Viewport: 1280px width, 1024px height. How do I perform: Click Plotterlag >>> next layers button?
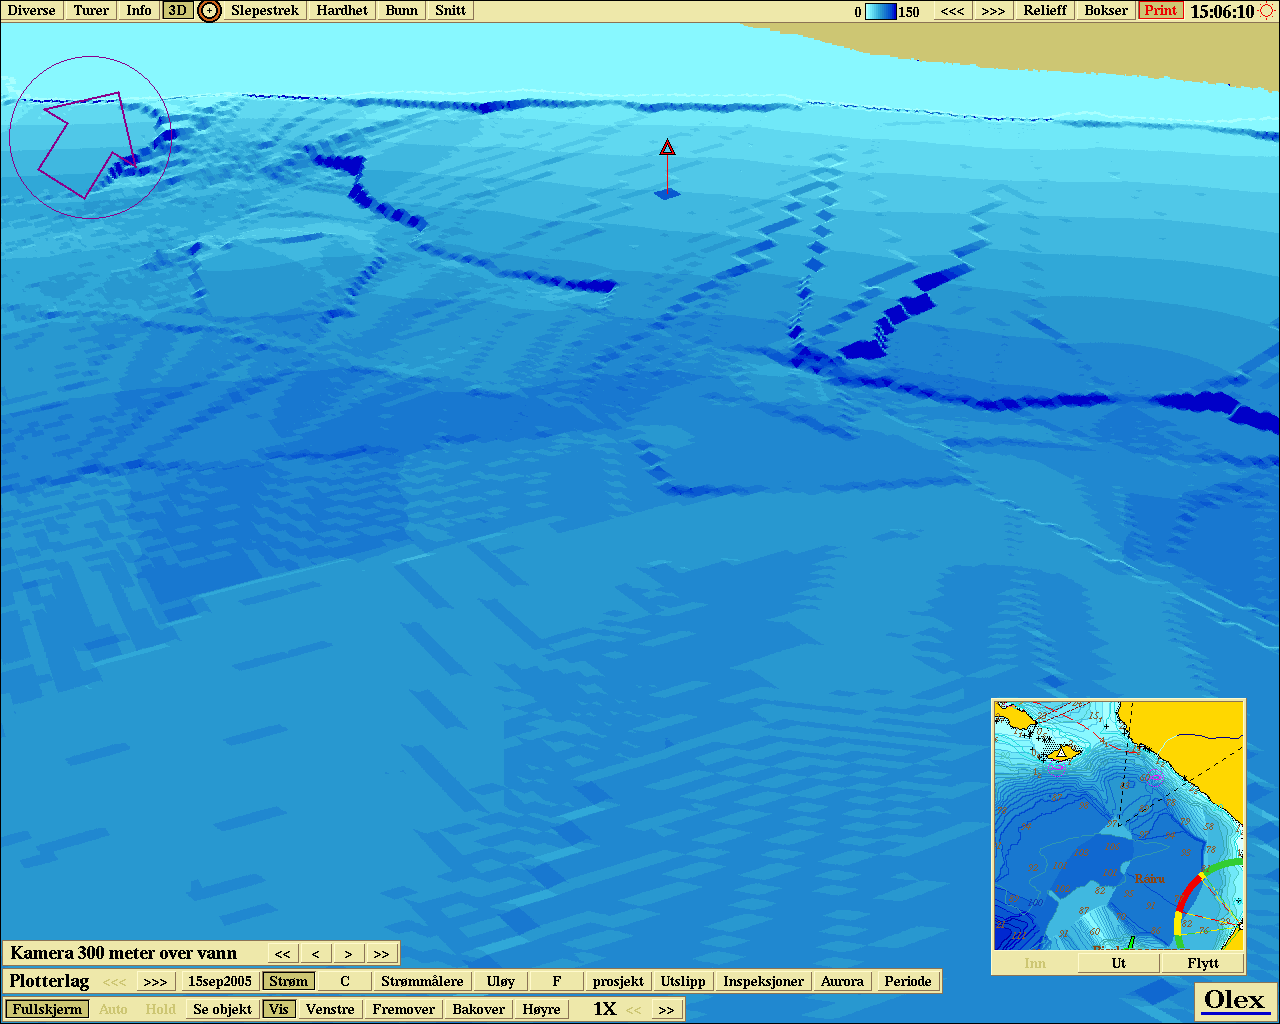point(155,981)
